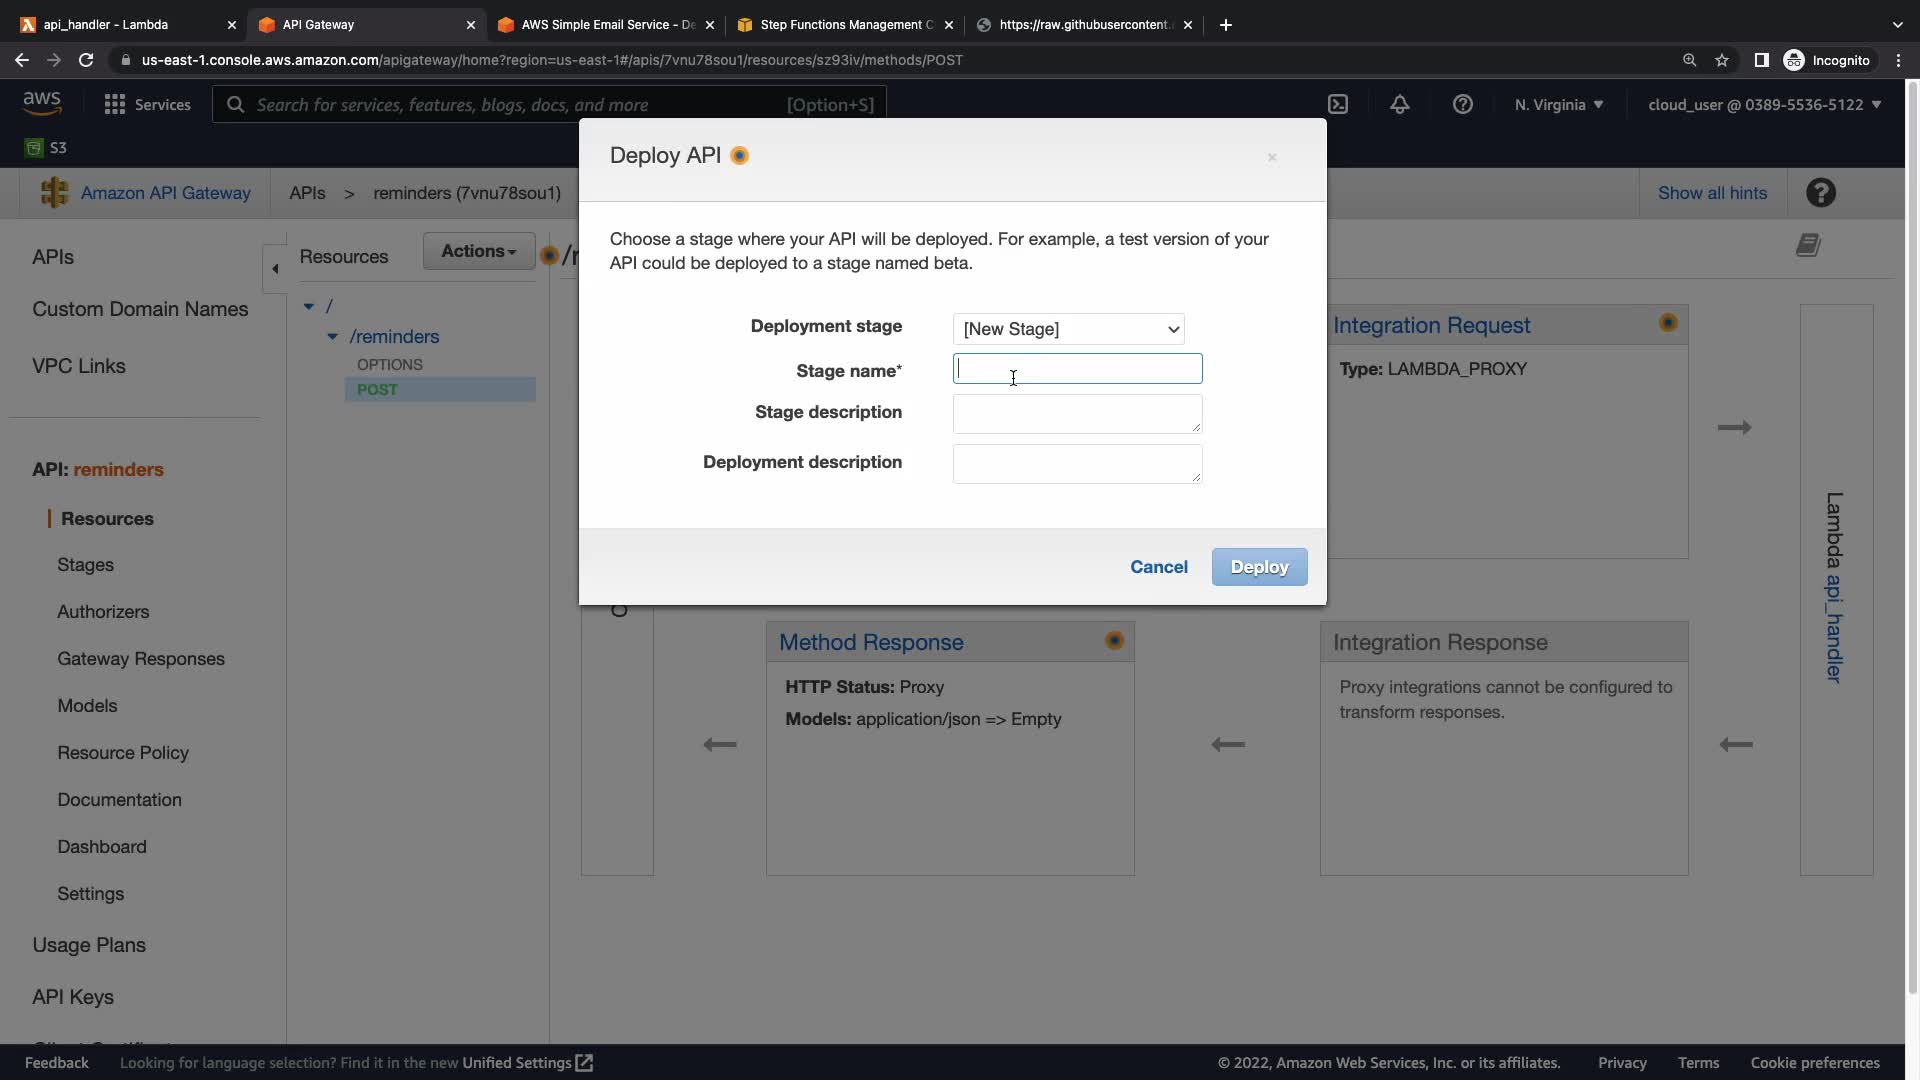Click the help question mark in top navbar

1462,104
